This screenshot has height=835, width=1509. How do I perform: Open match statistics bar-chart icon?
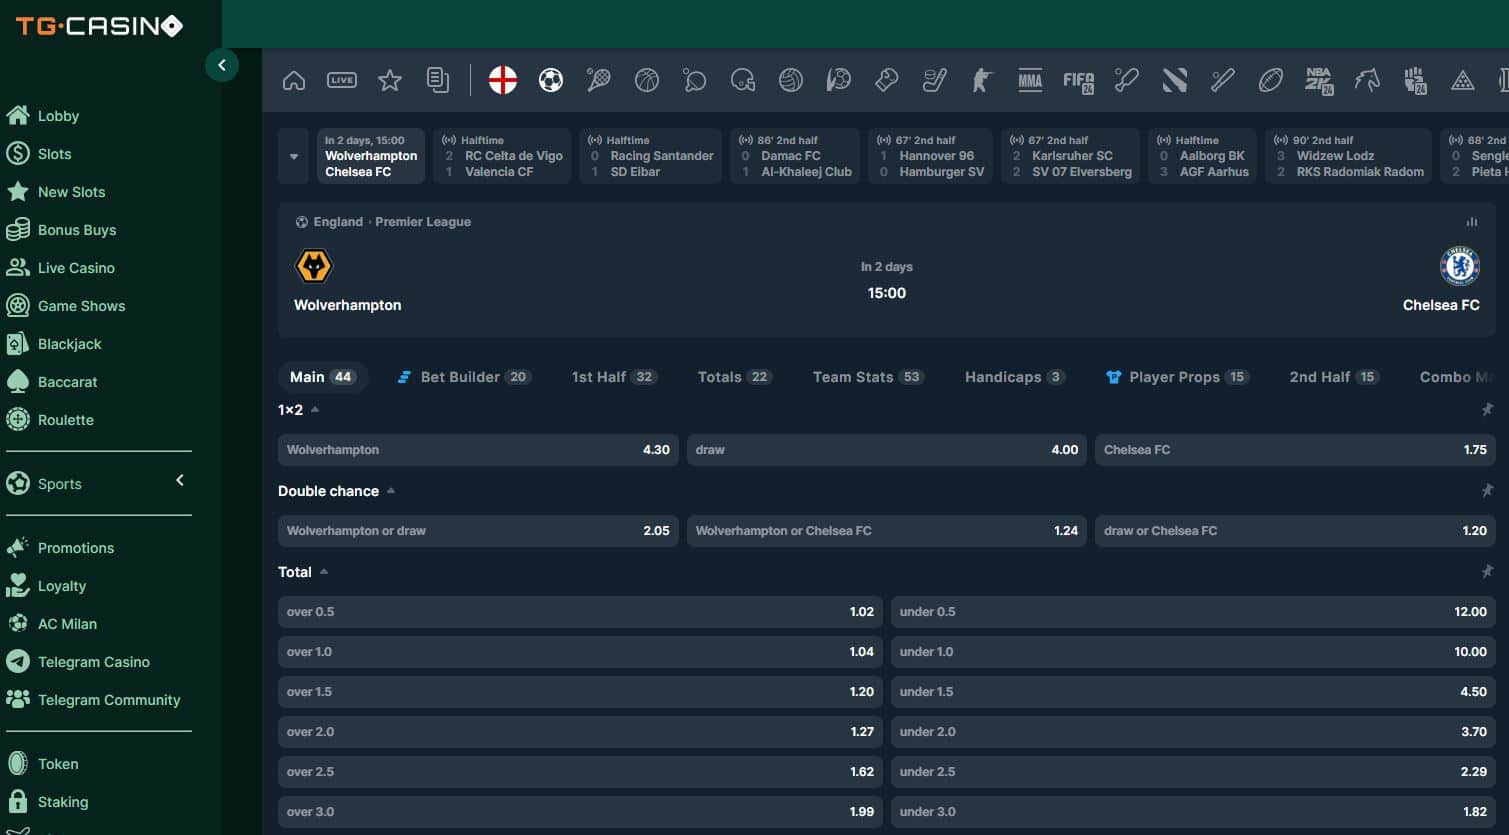pos(1471,222)
